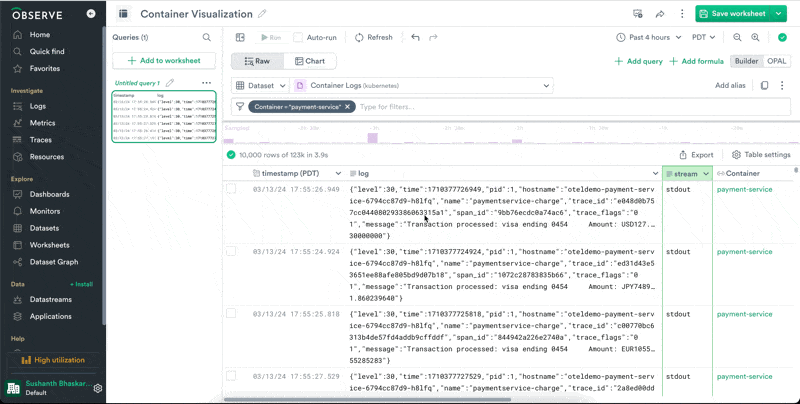The width and height of the screenshot is (800, 404).
Task: Click Add query
Action: [638, 61]
